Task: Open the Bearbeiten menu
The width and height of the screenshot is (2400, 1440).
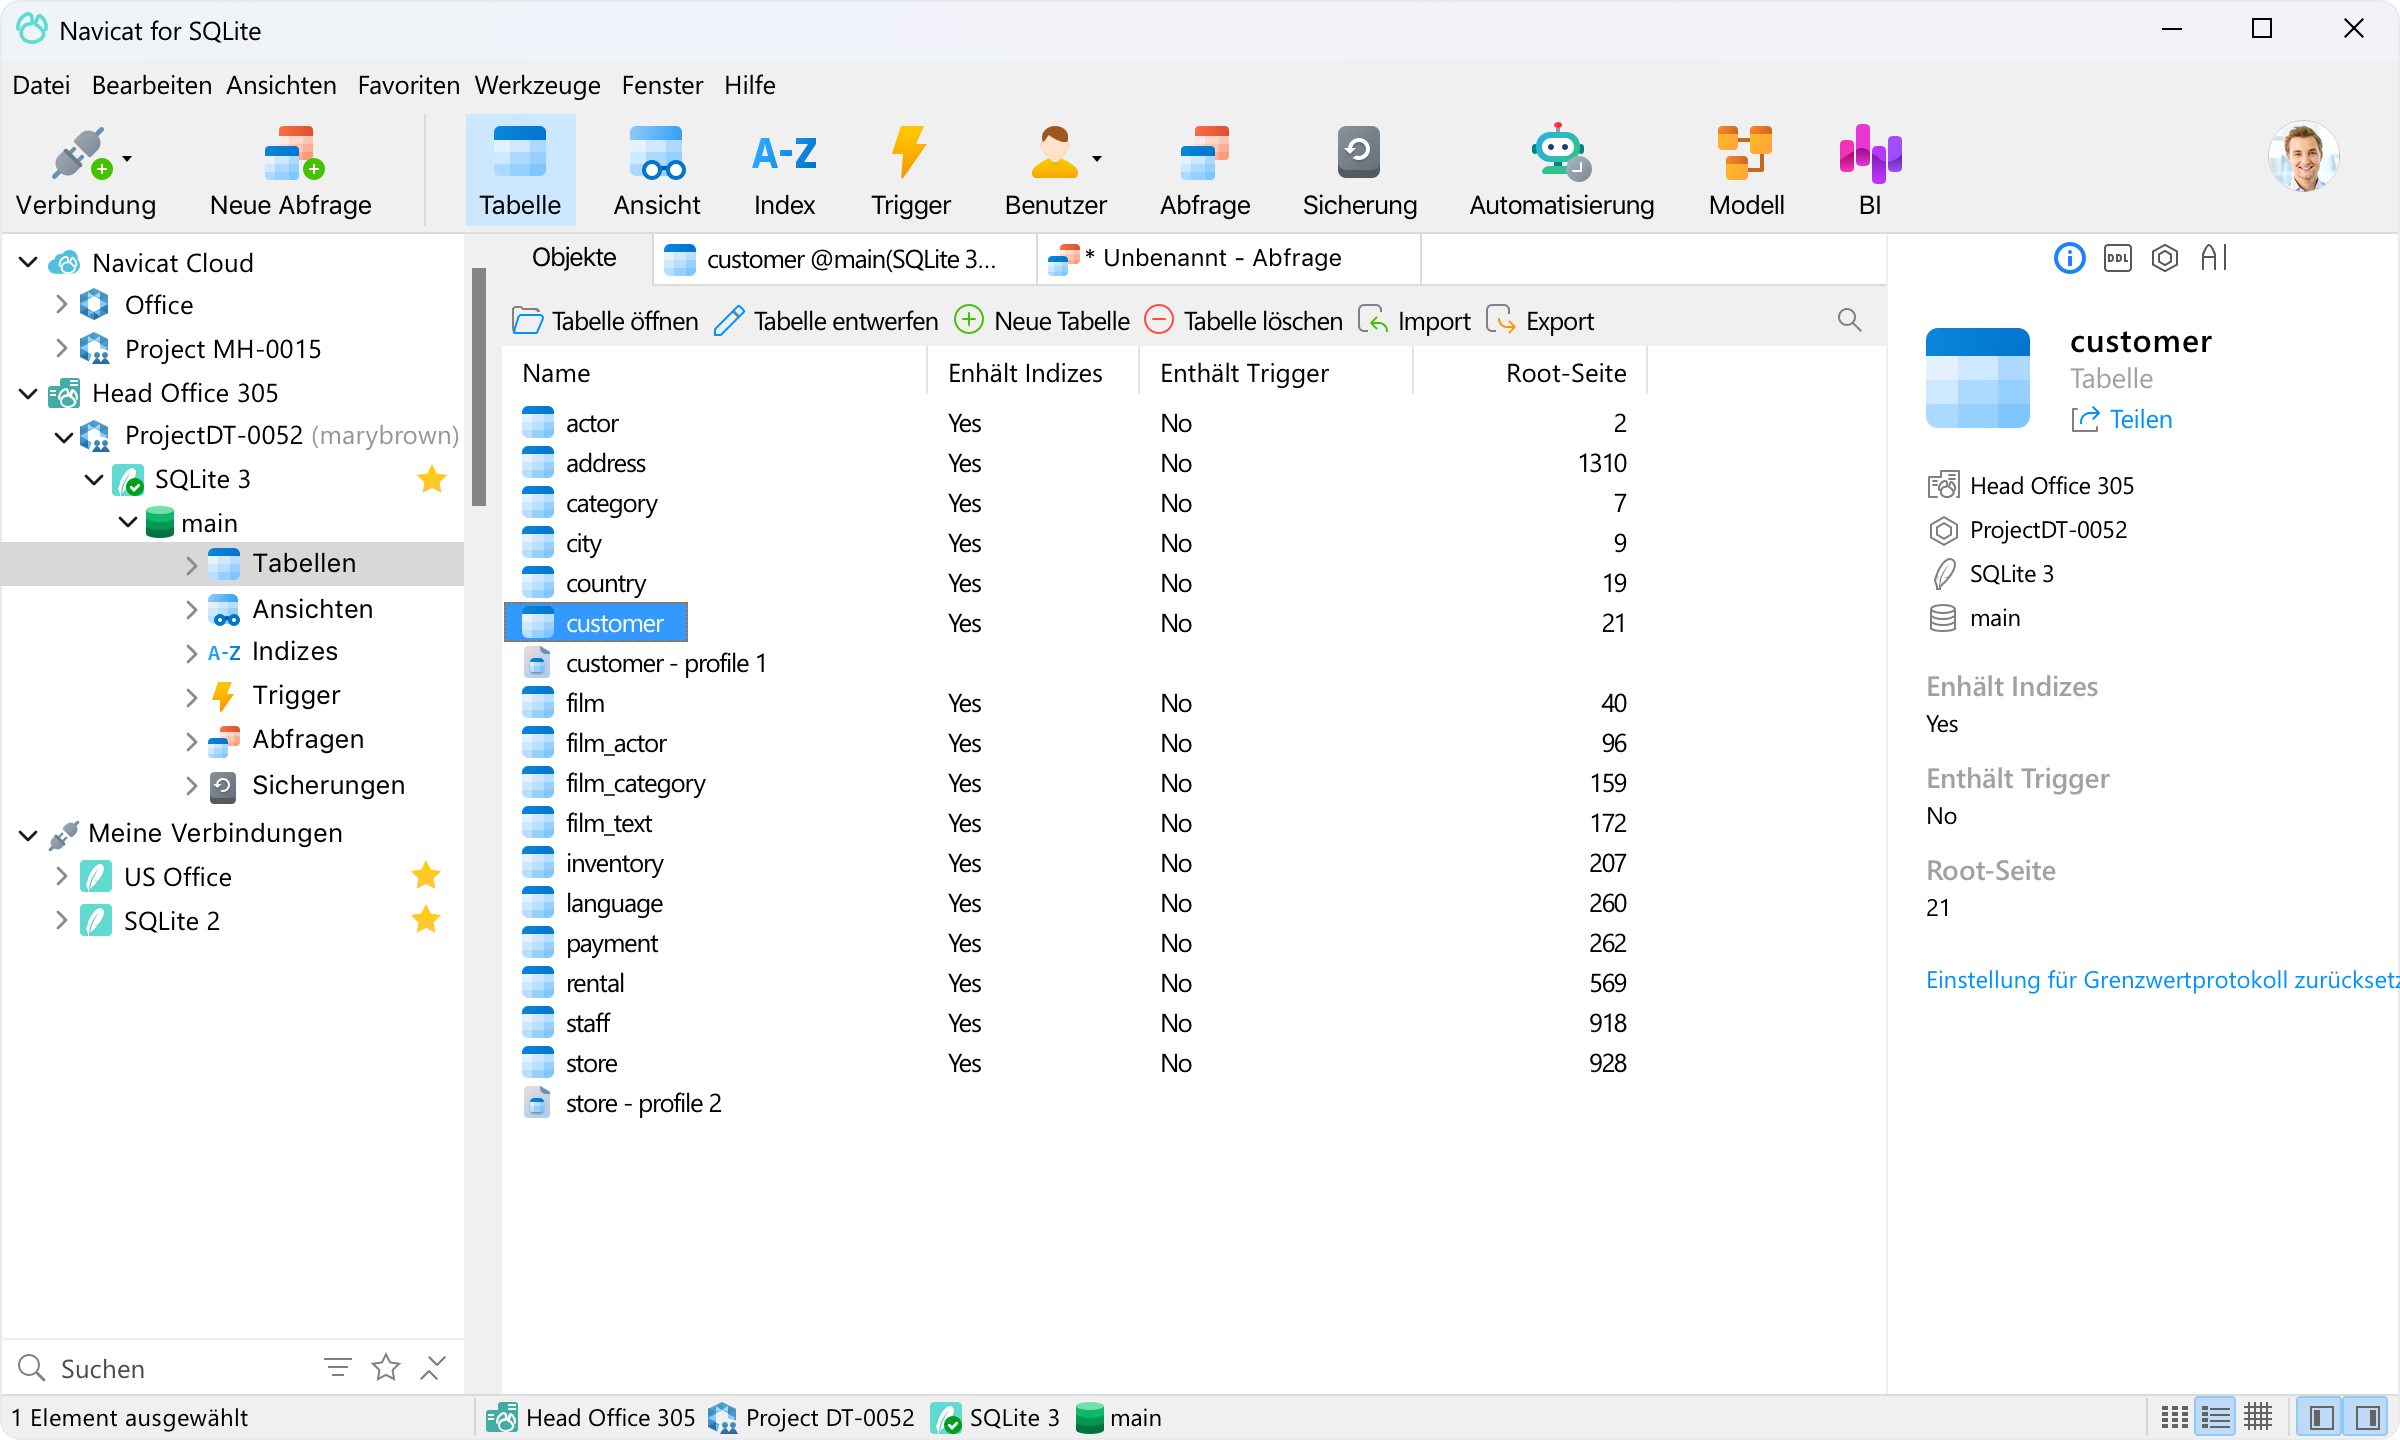Action: click(151, 85)
